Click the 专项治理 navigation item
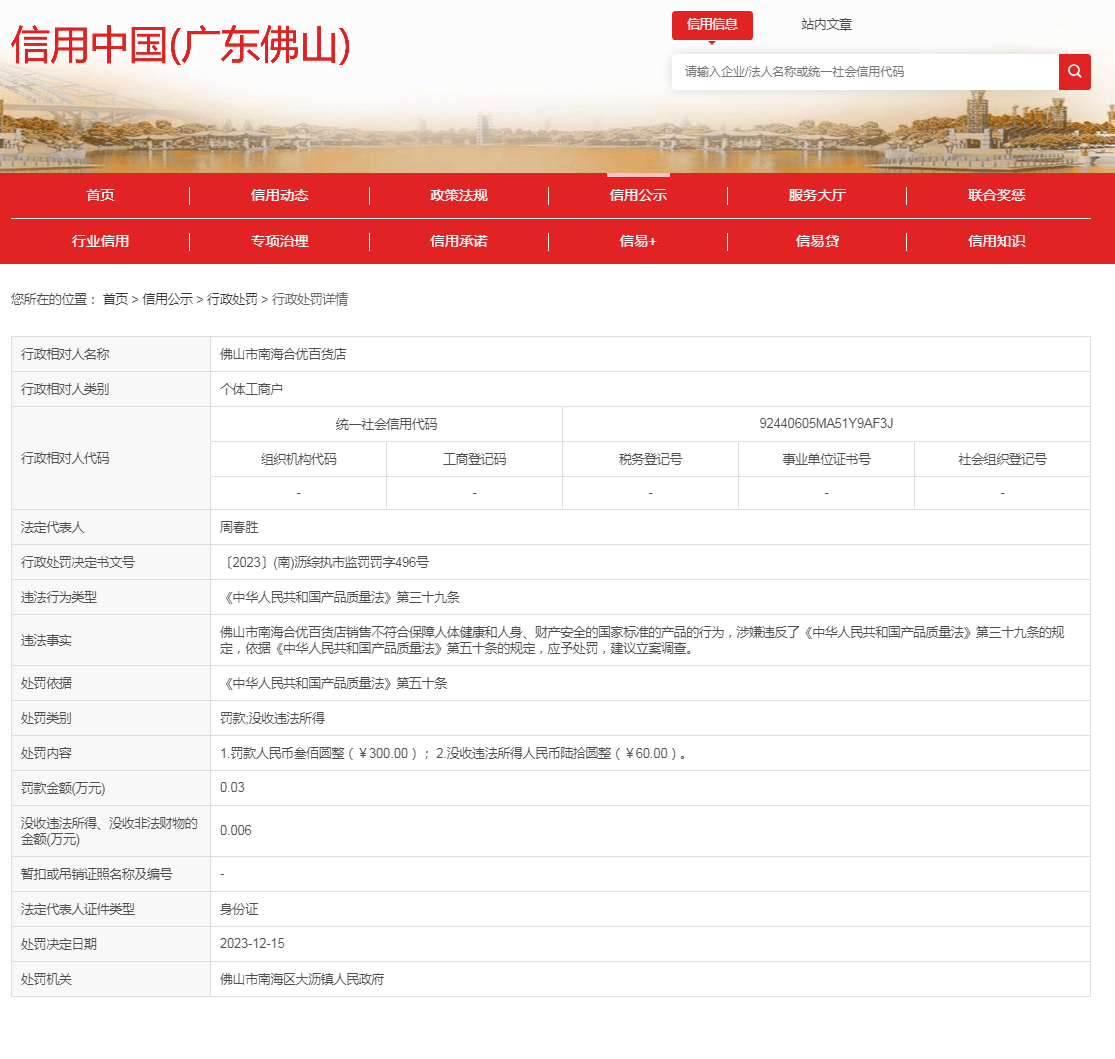 click(279, 241)
